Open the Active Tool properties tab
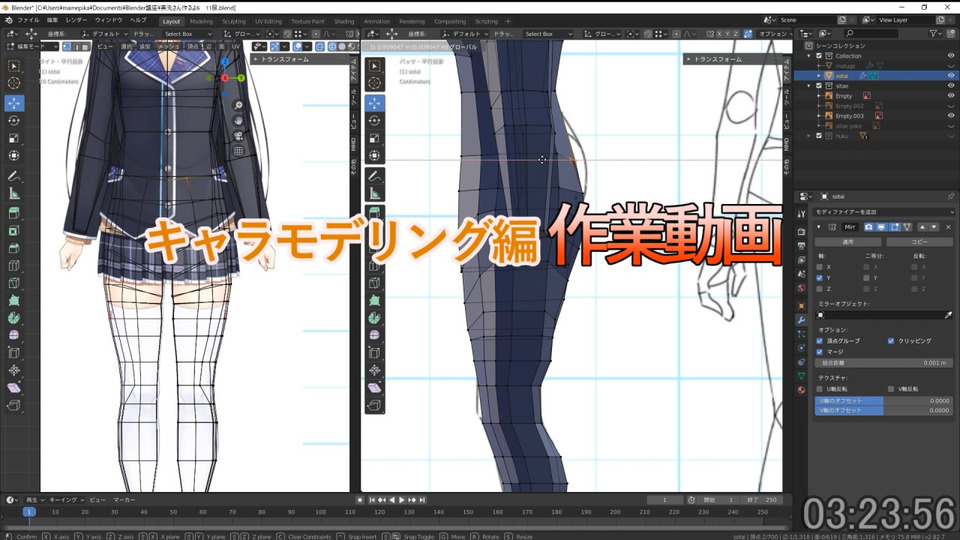 pos(801,214)
